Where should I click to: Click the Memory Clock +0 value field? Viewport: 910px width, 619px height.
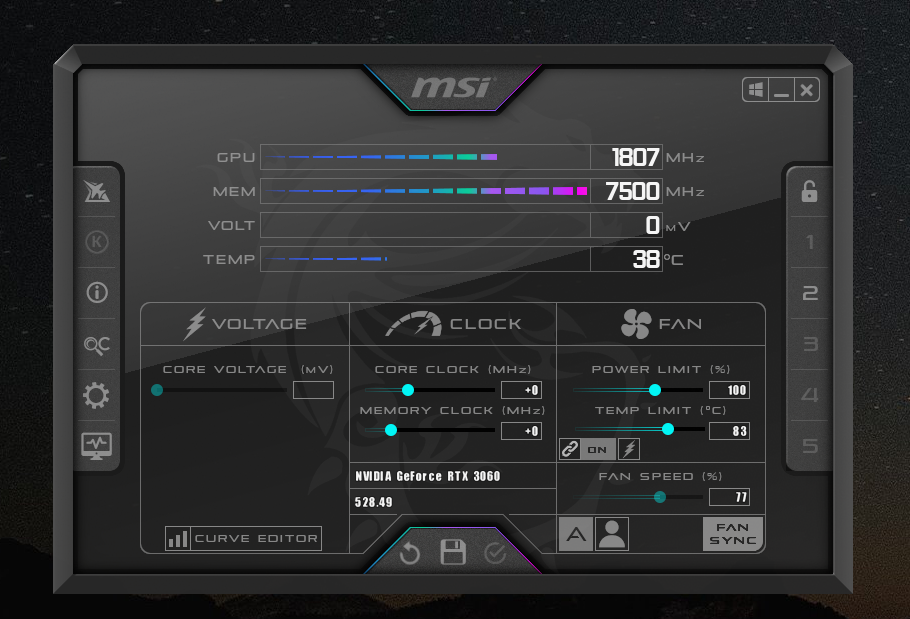pyautogui.click(x=521, y=430)
